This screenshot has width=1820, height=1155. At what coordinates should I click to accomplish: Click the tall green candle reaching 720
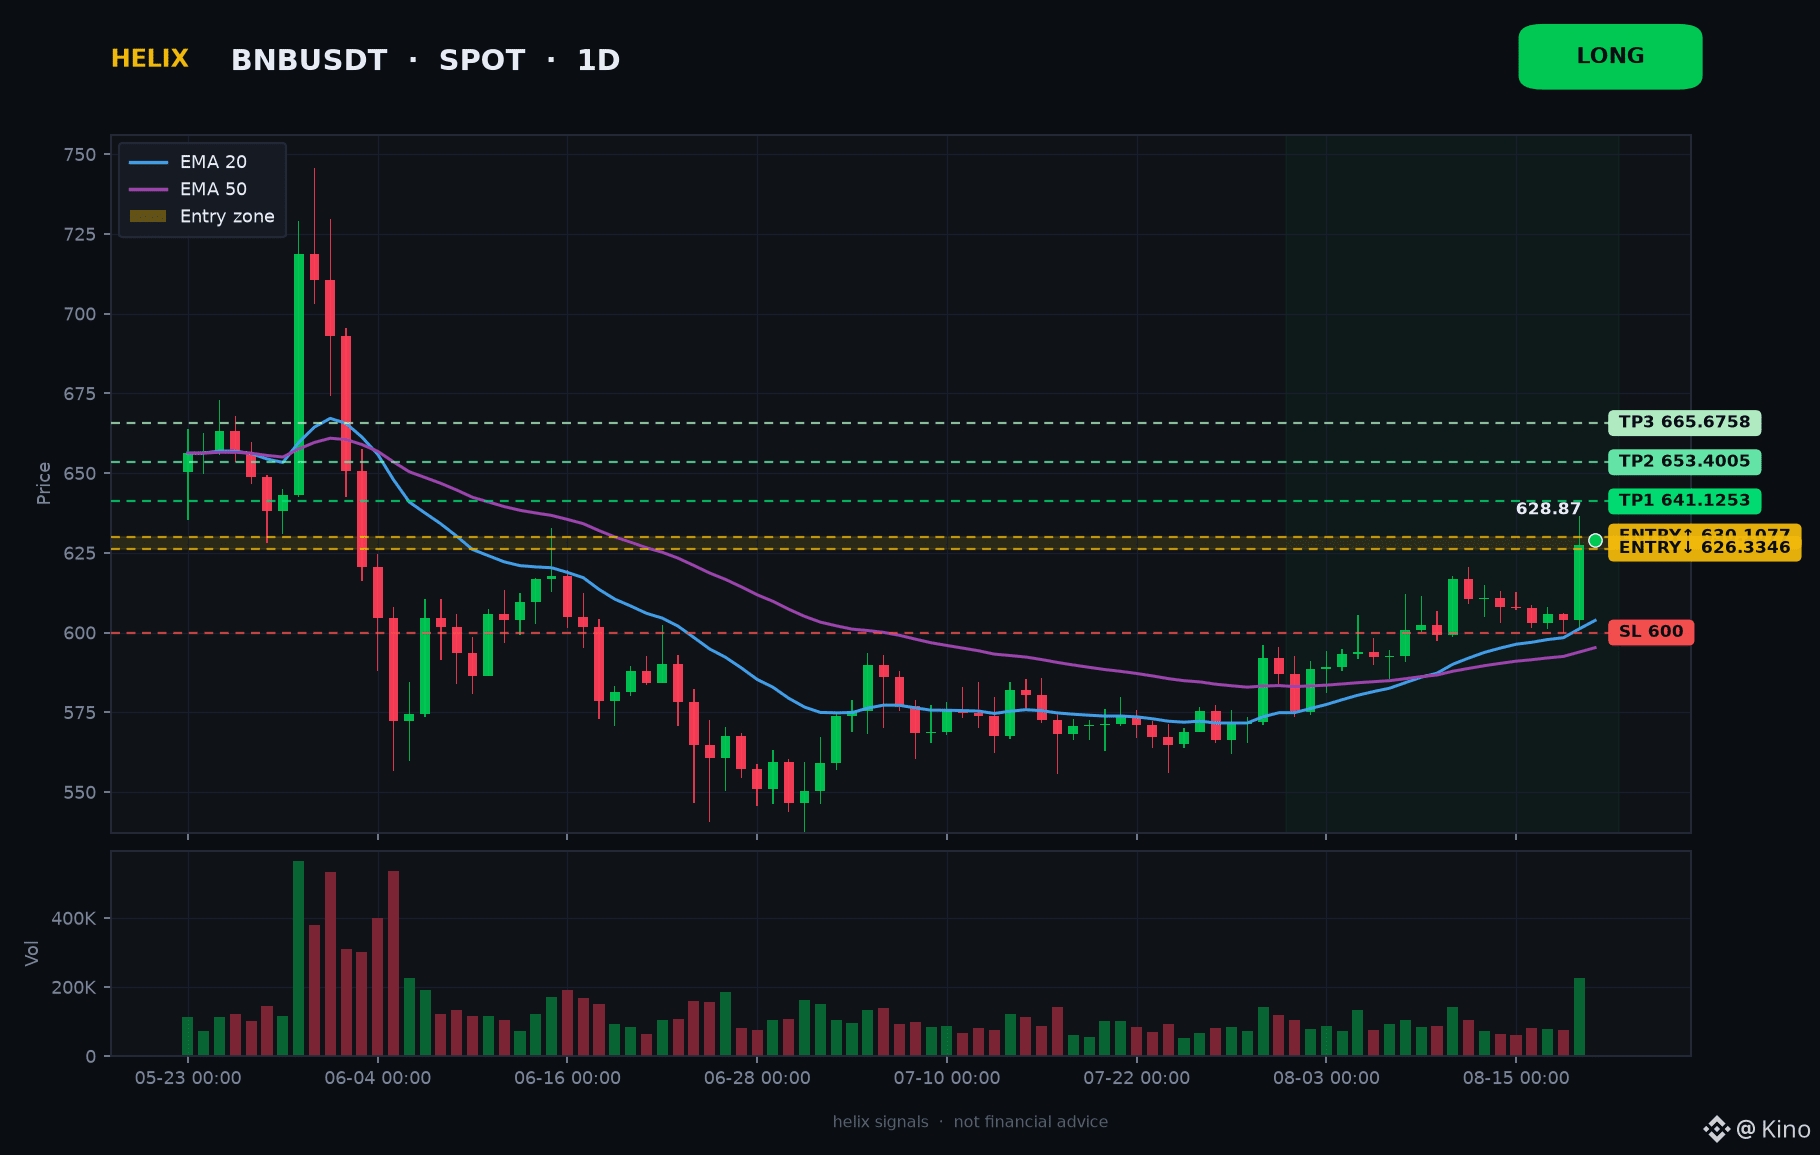point(298,374)
